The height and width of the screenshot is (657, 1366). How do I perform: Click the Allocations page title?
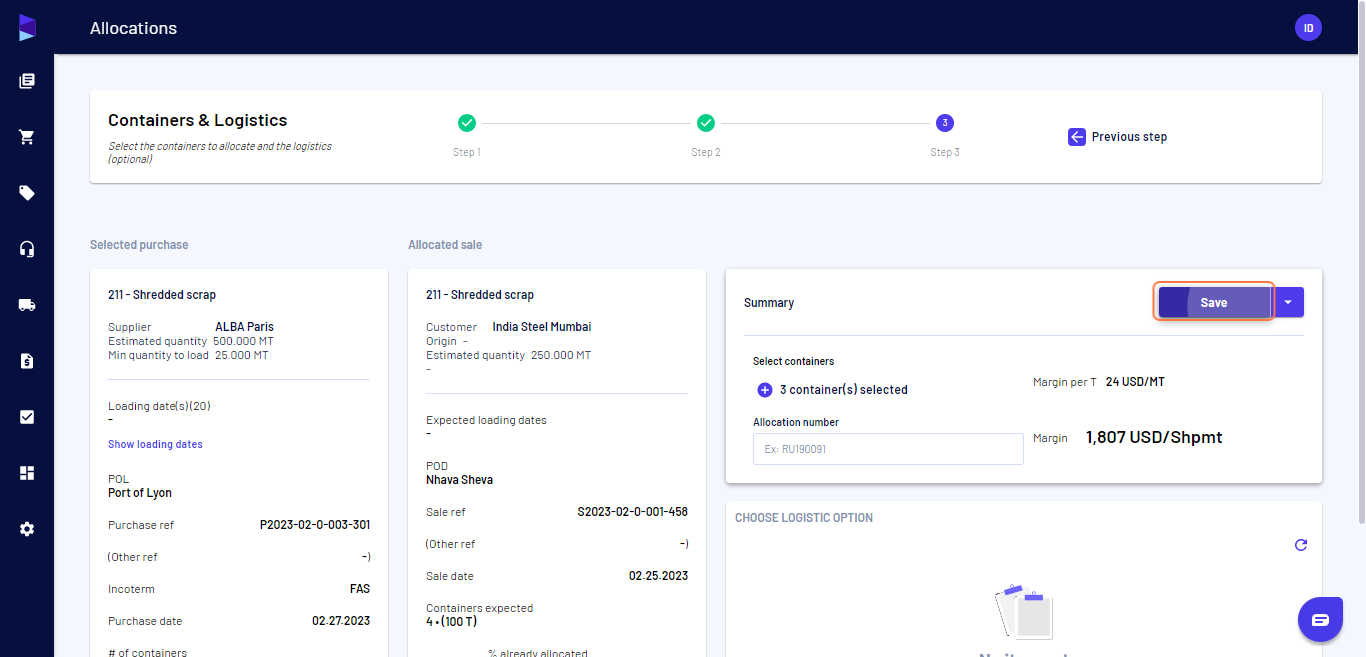pos(133,28)
